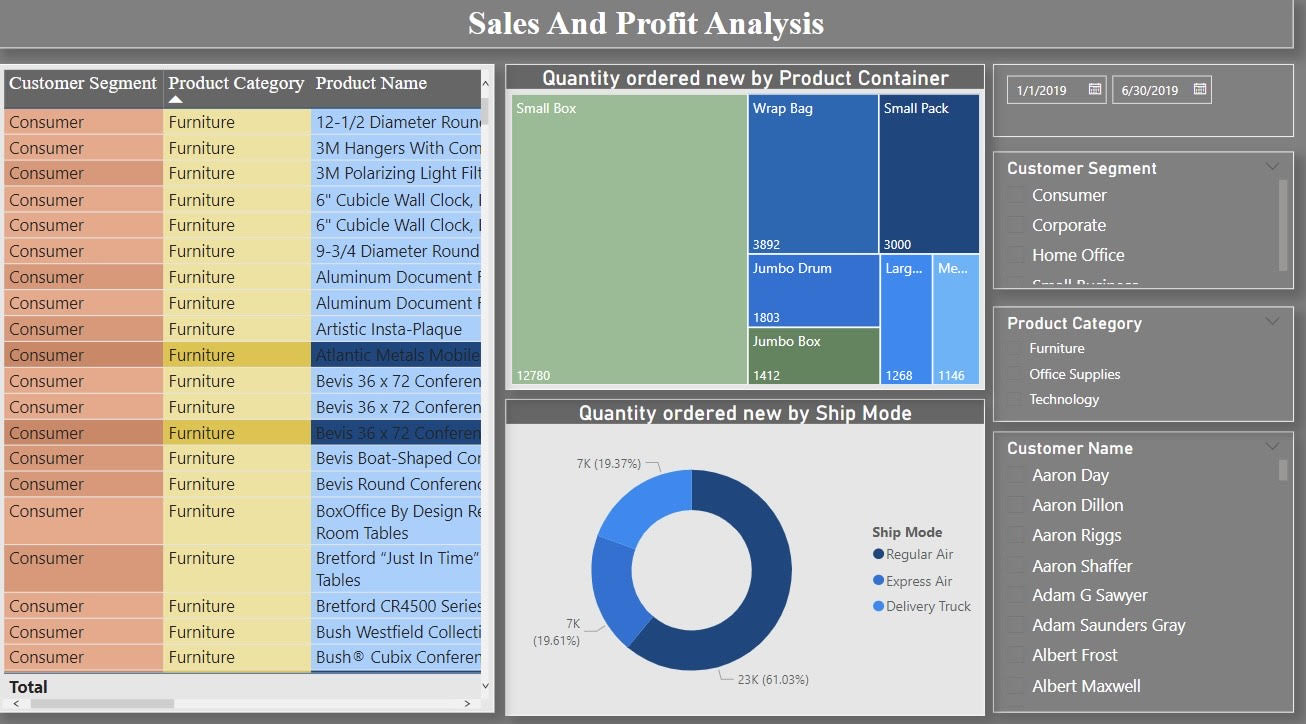The width and height of the screenshot is (1306, 724).
Task: Check the Albert Frost checkbox
Action: coord(1017,655)
